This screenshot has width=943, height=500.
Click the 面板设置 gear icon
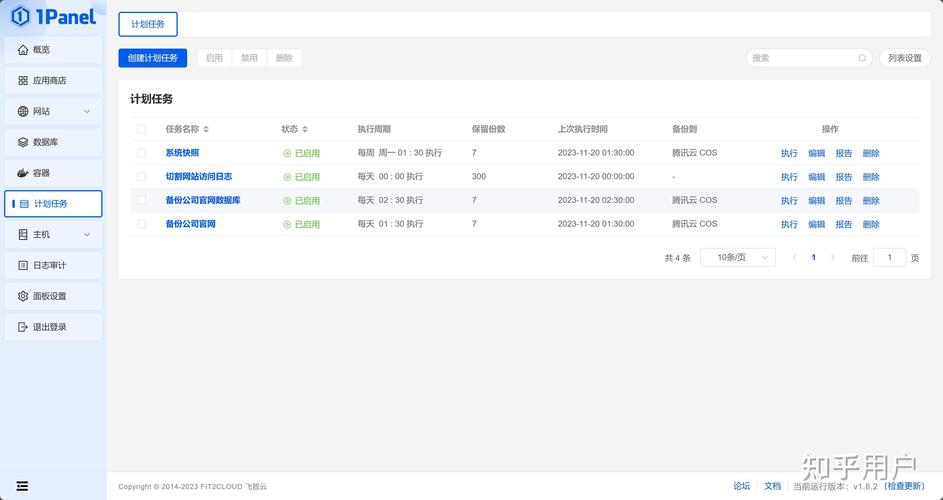coord(23,296)
